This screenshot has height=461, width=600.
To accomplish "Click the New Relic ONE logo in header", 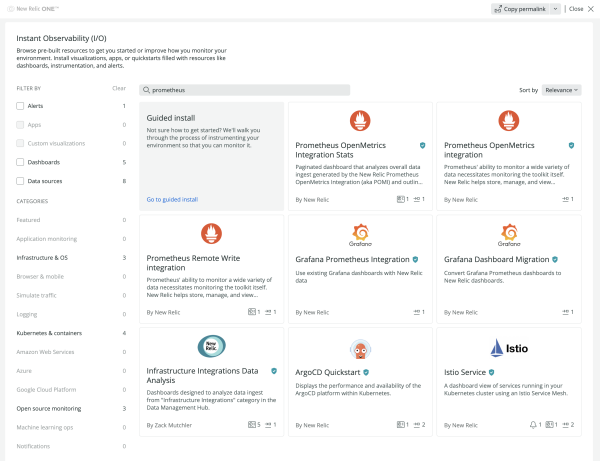I will 33,9.
